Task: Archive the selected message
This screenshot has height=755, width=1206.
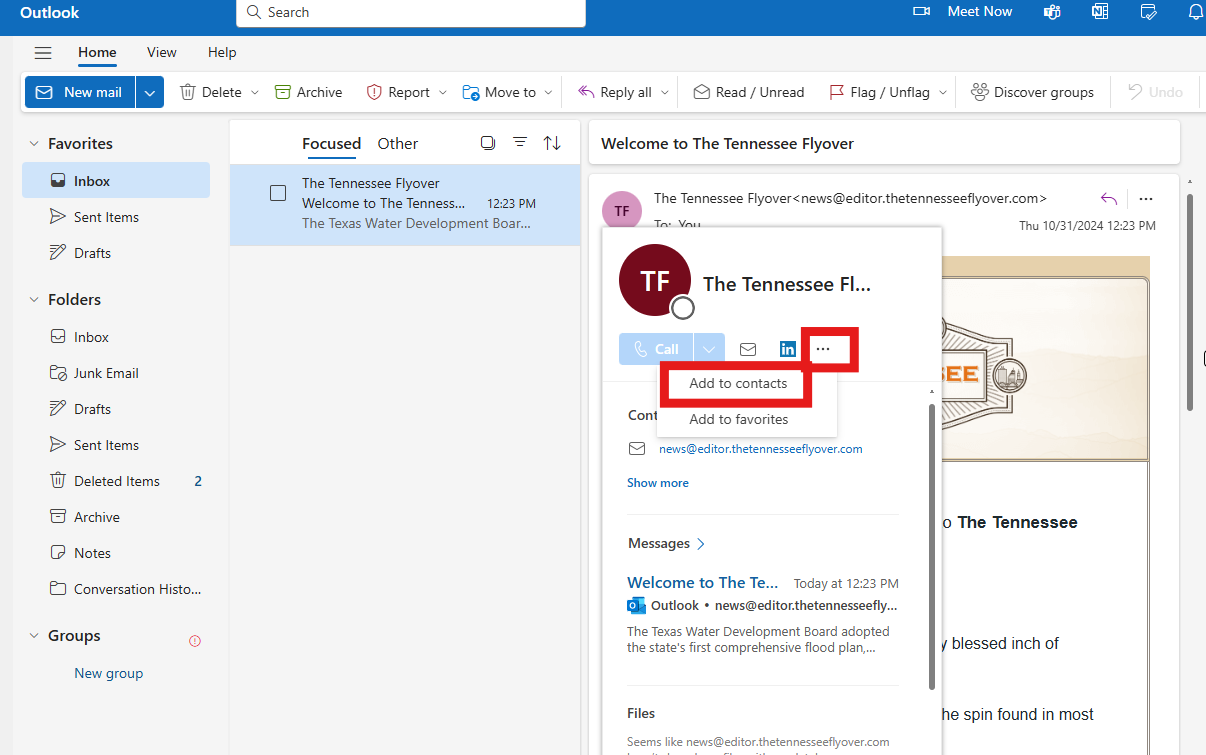Action: [308, 92]
